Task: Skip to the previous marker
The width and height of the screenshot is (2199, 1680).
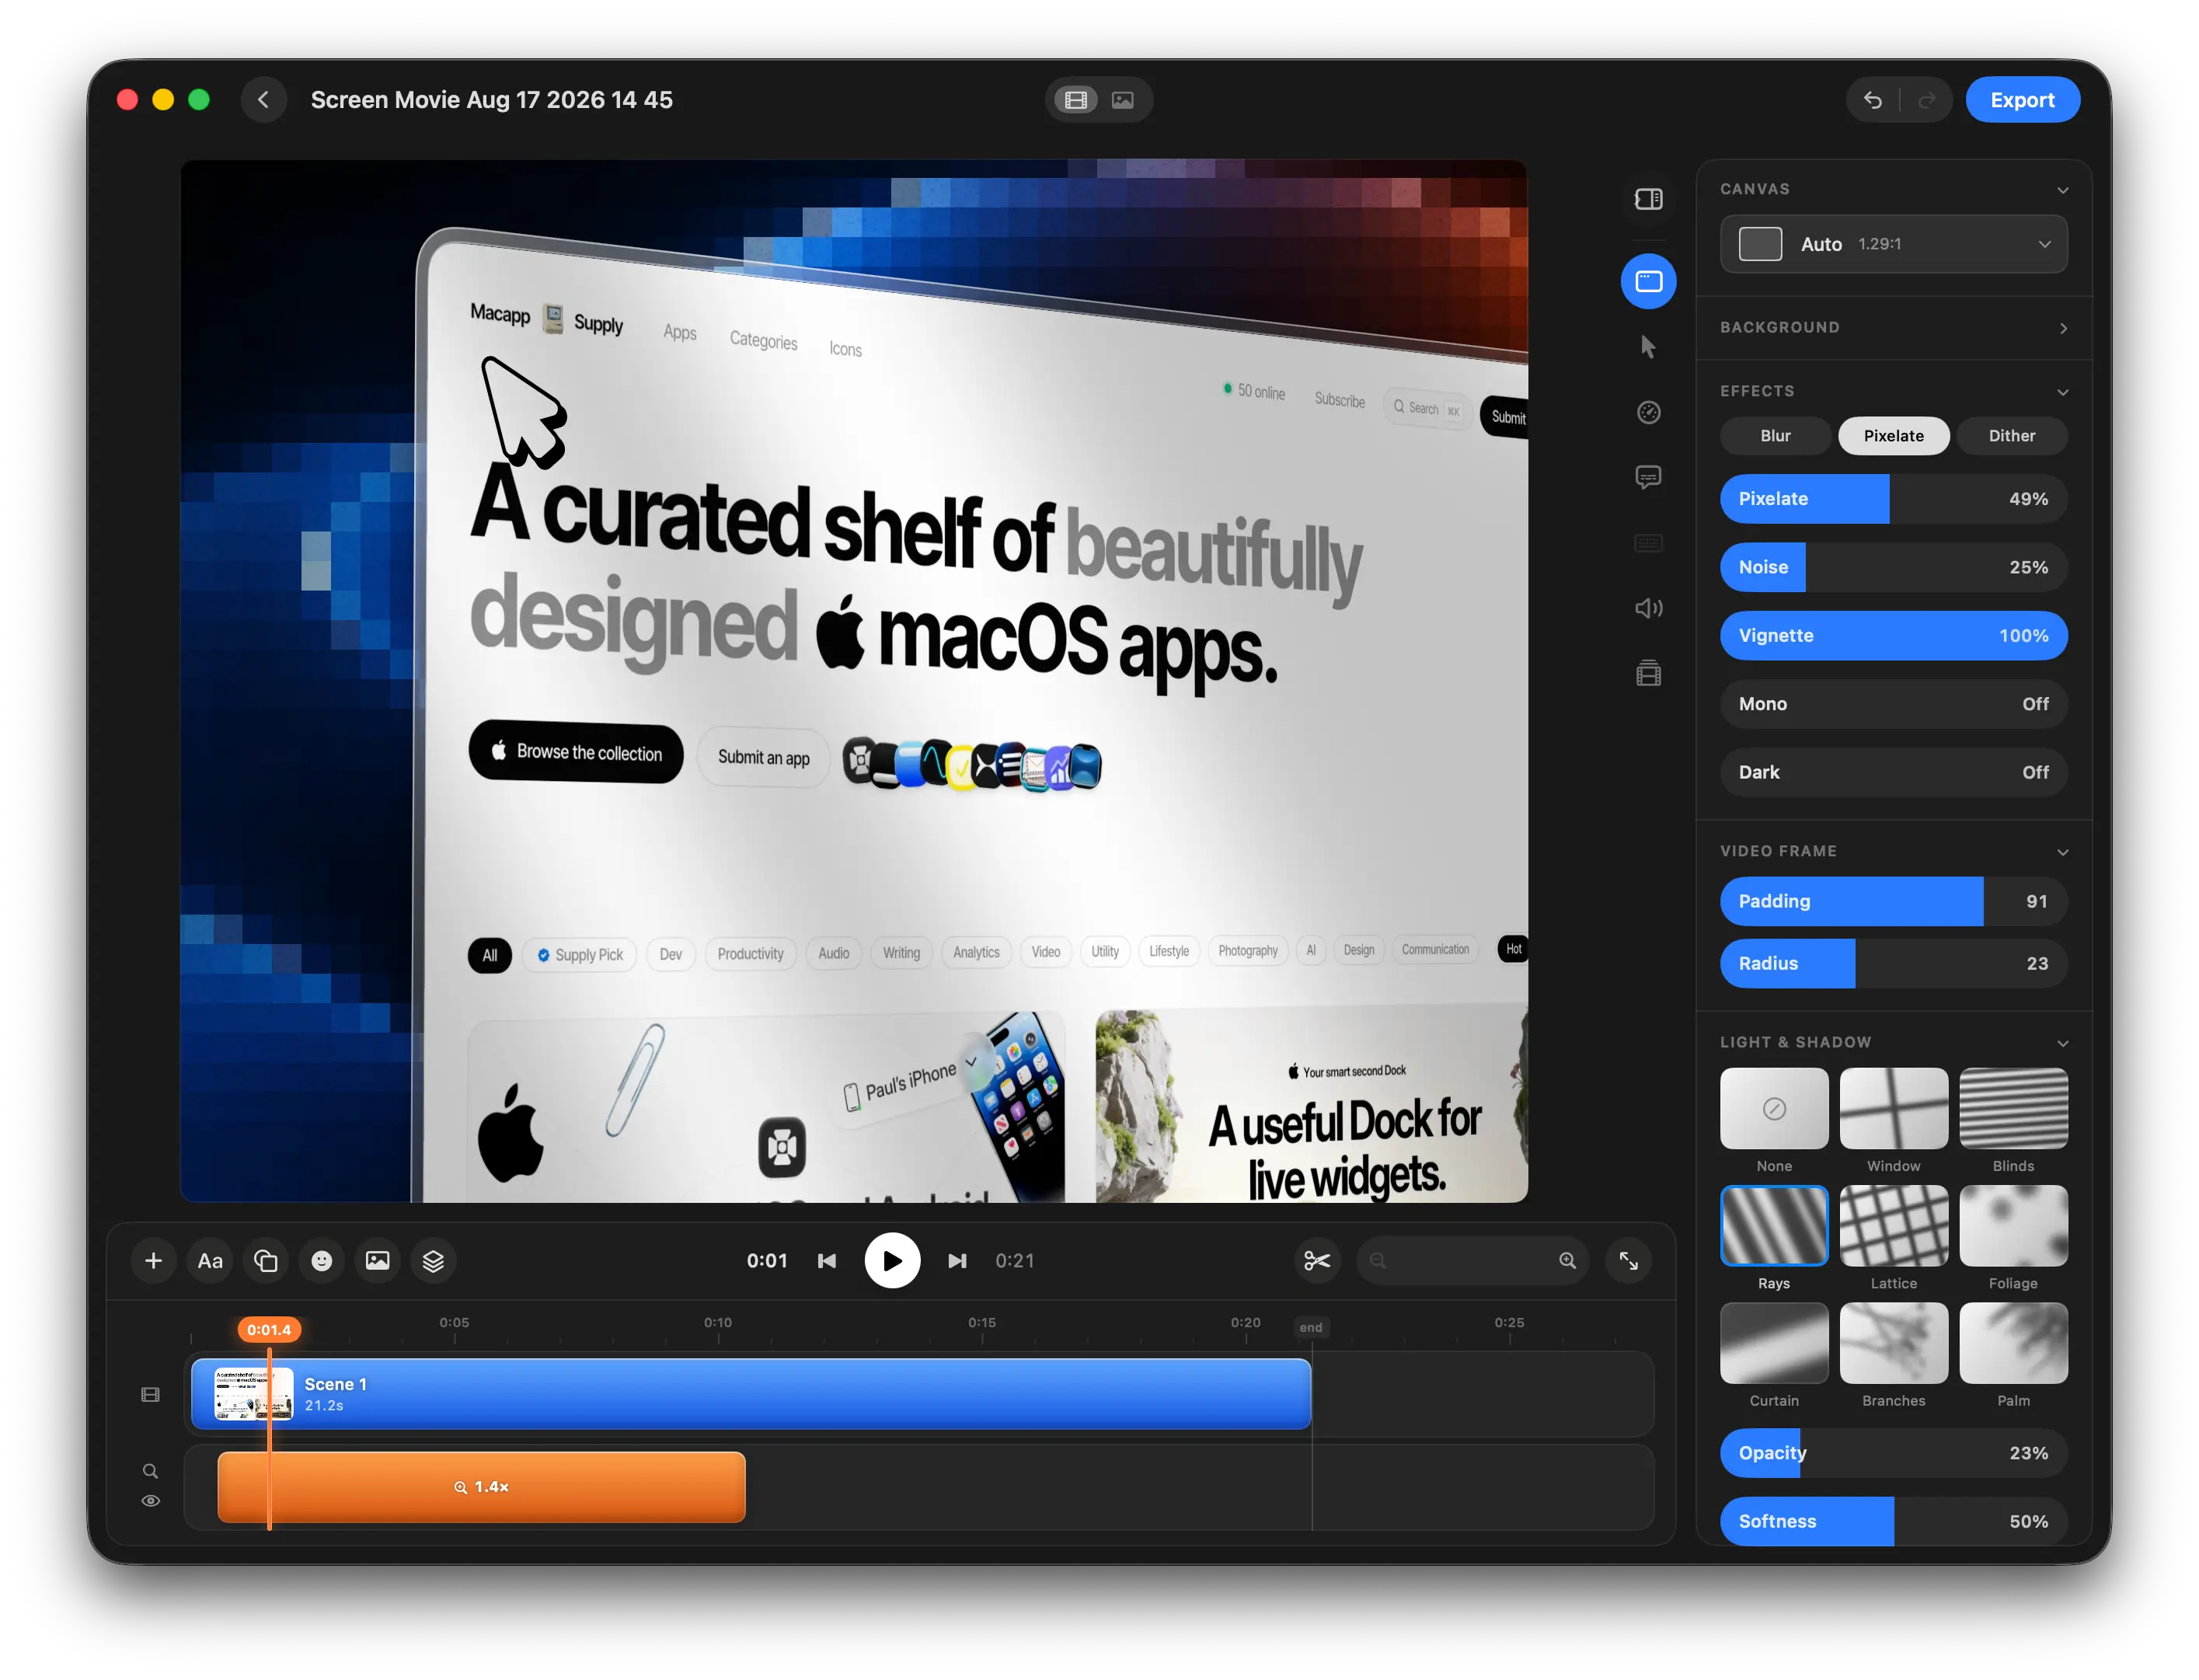Action: (827, 1261)
